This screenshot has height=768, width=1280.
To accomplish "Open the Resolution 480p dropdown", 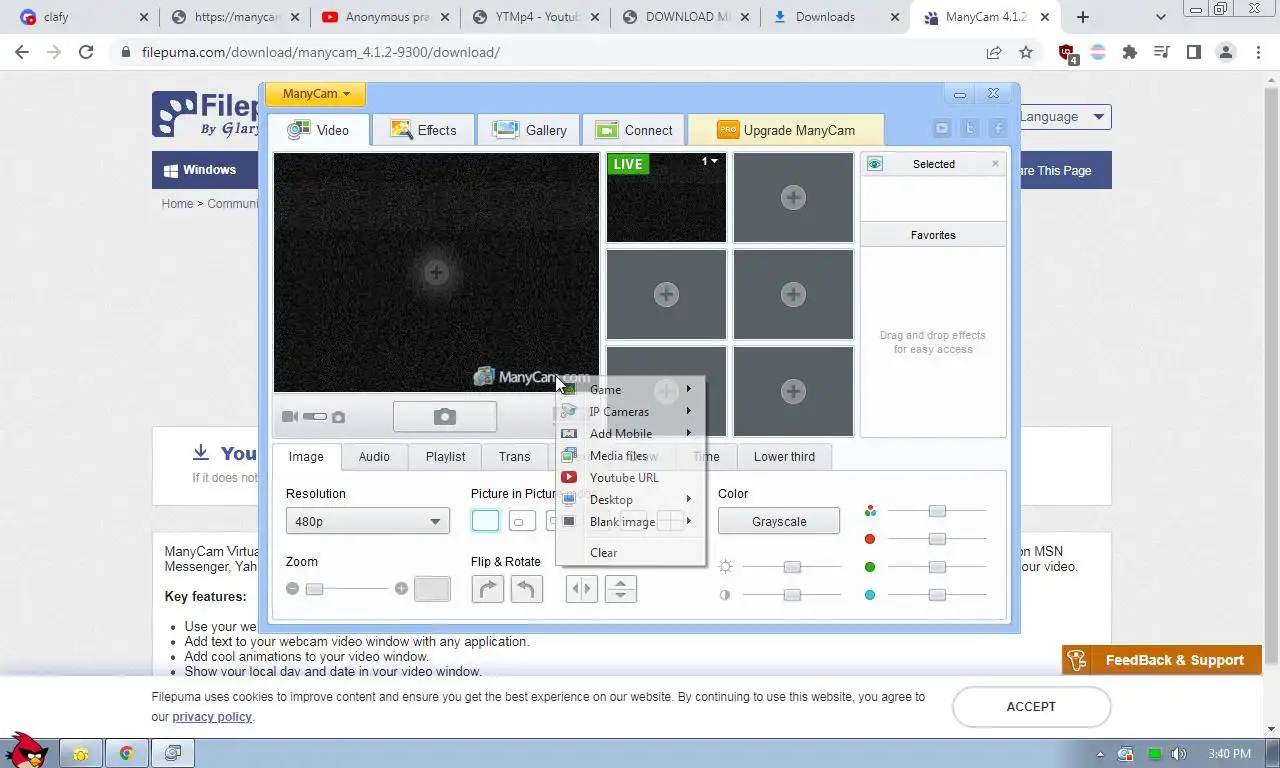I will (x=367, y=521).
